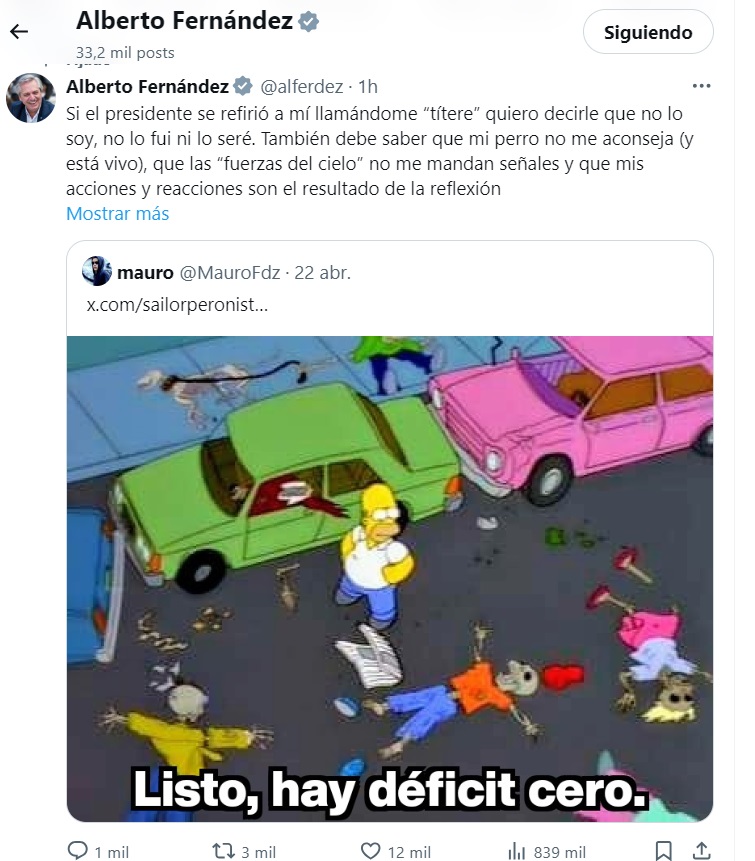The image size is (755, 861).
Task: Toggle the Siguiendo follow button
Action: [x=648, y=32]
